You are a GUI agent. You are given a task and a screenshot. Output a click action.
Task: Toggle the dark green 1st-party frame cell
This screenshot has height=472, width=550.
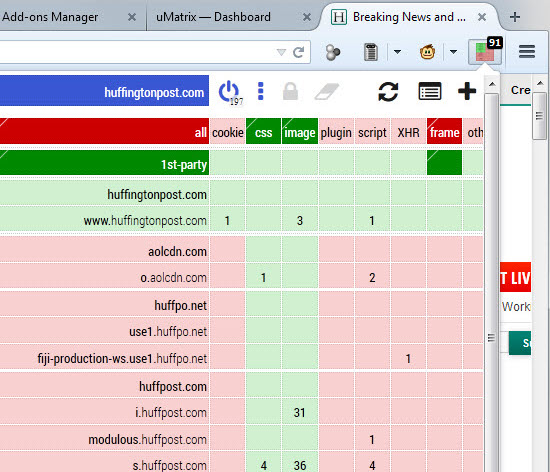coord(444,163)
